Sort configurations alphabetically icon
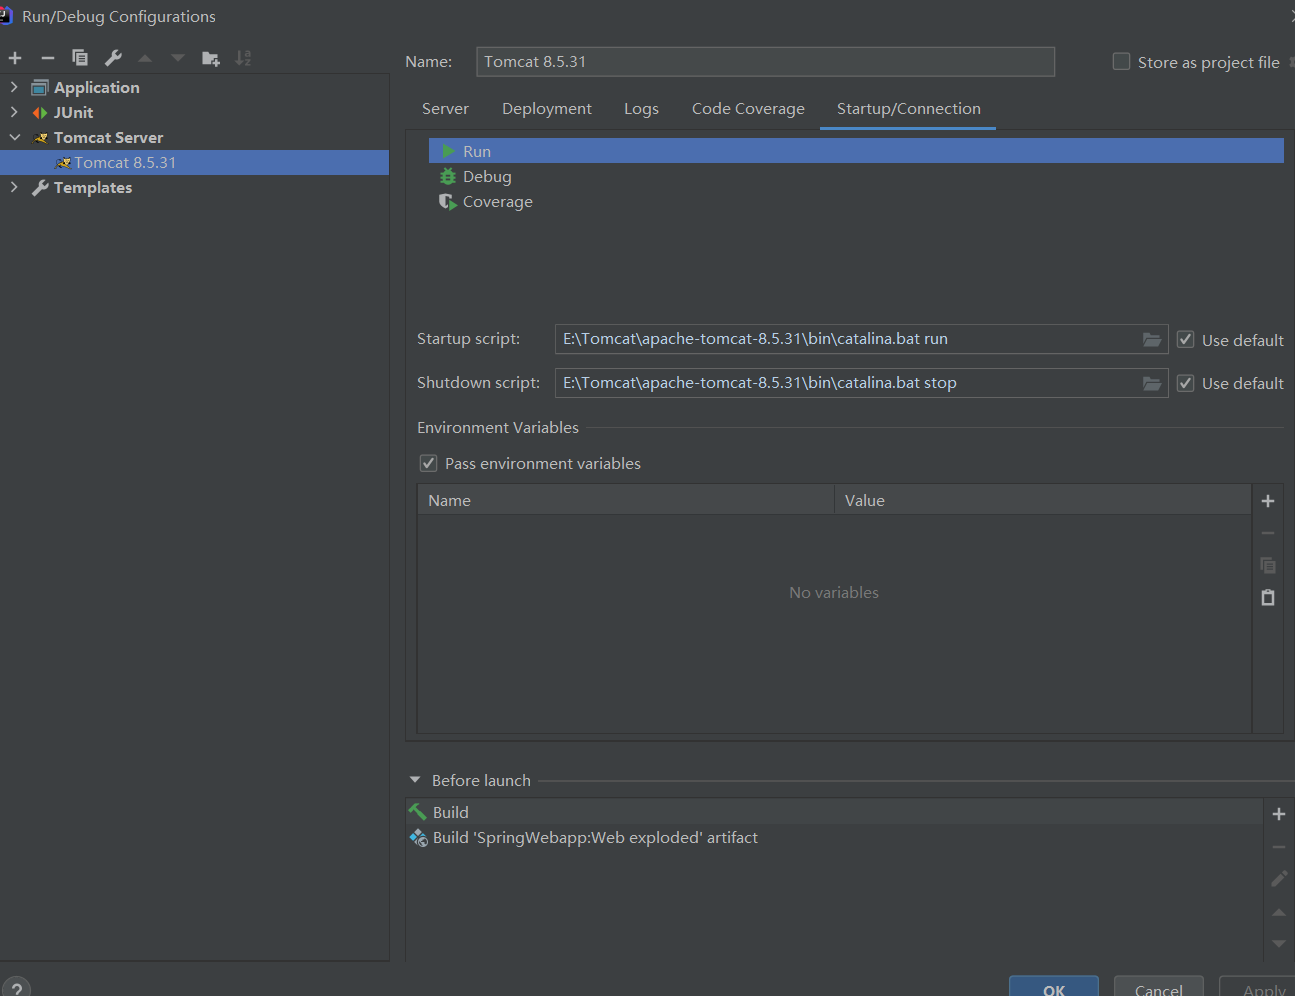The width and height of the screenshot is (1295, 996). click(x=243, y=58)
